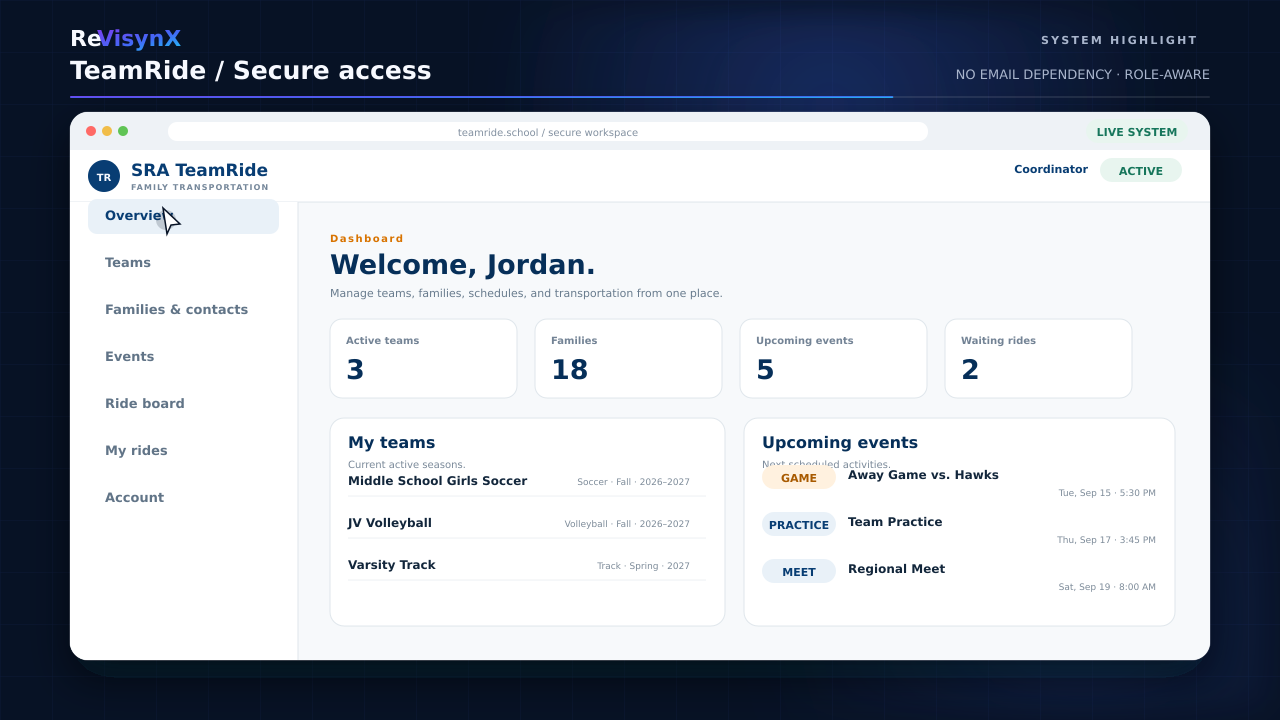Image resolution: width=1280 pixels, height=720 pixels.
Task: Click the Thu, Sep 17 · 3:45 PM date
Action: point(1106,540)
